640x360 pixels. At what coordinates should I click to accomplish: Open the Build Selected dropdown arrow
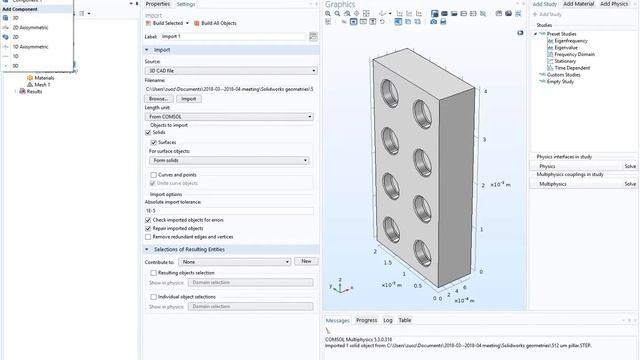pyautogui.click(x=187, y=23)
